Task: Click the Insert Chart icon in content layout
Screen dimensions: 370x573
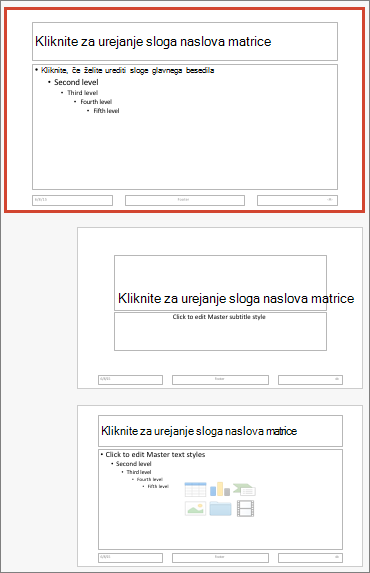Action: click(x=220, y=489)
